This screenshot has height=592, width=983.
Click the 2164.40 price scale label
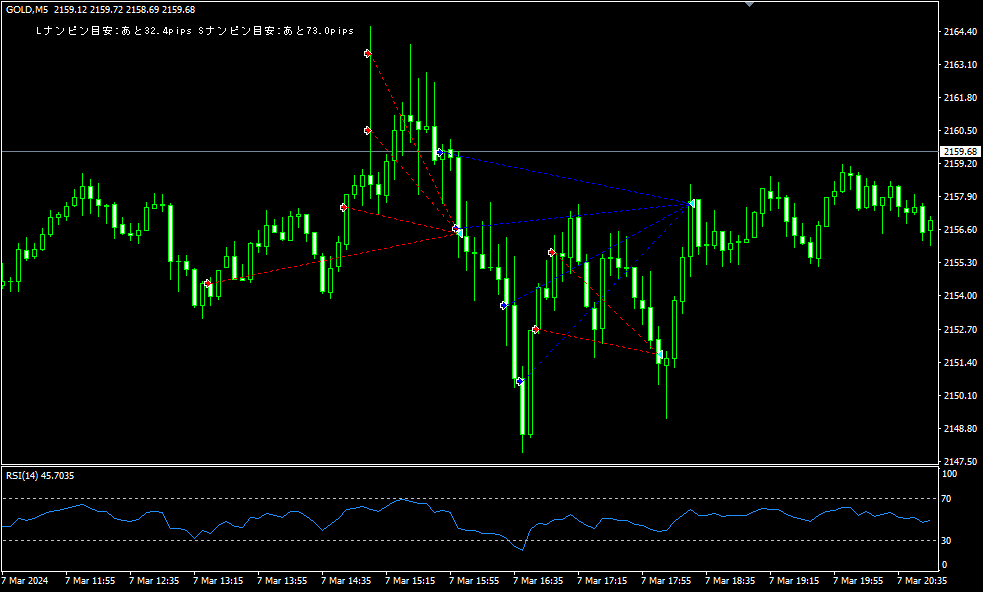point(959,32)
